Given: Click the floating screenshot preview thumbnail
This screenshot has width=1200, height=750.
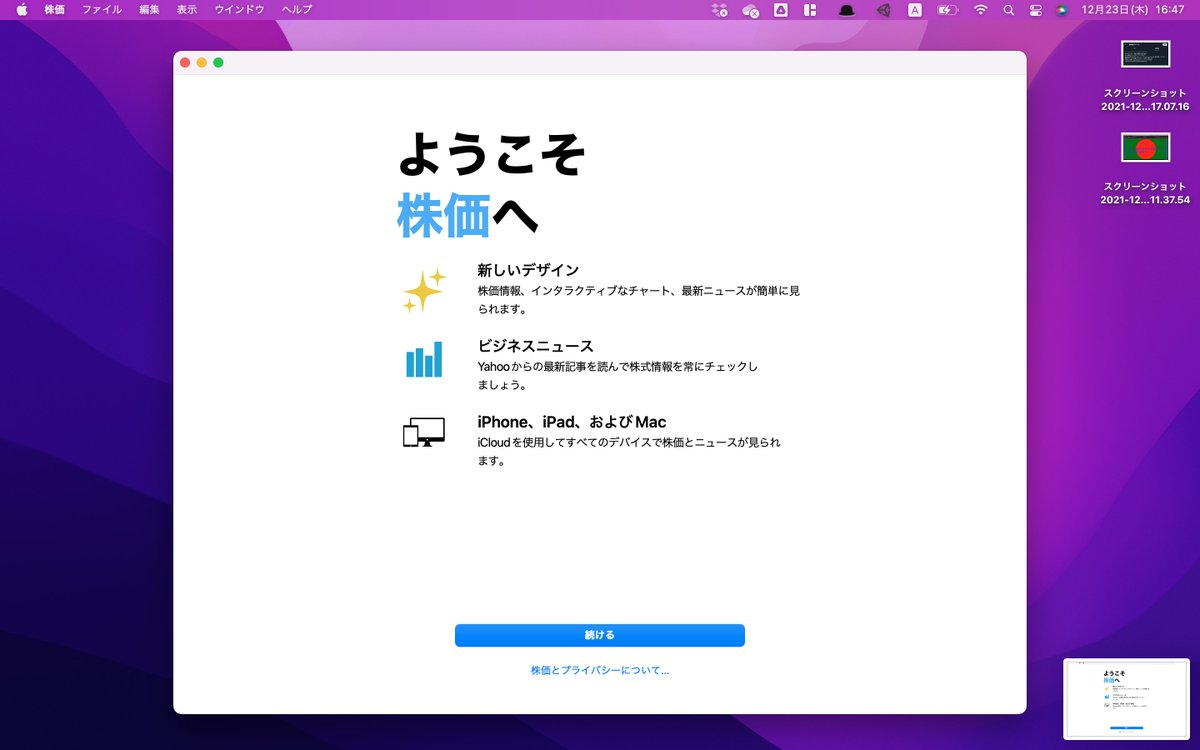Looking at the screenshot, I should (x=1126, y=698).
